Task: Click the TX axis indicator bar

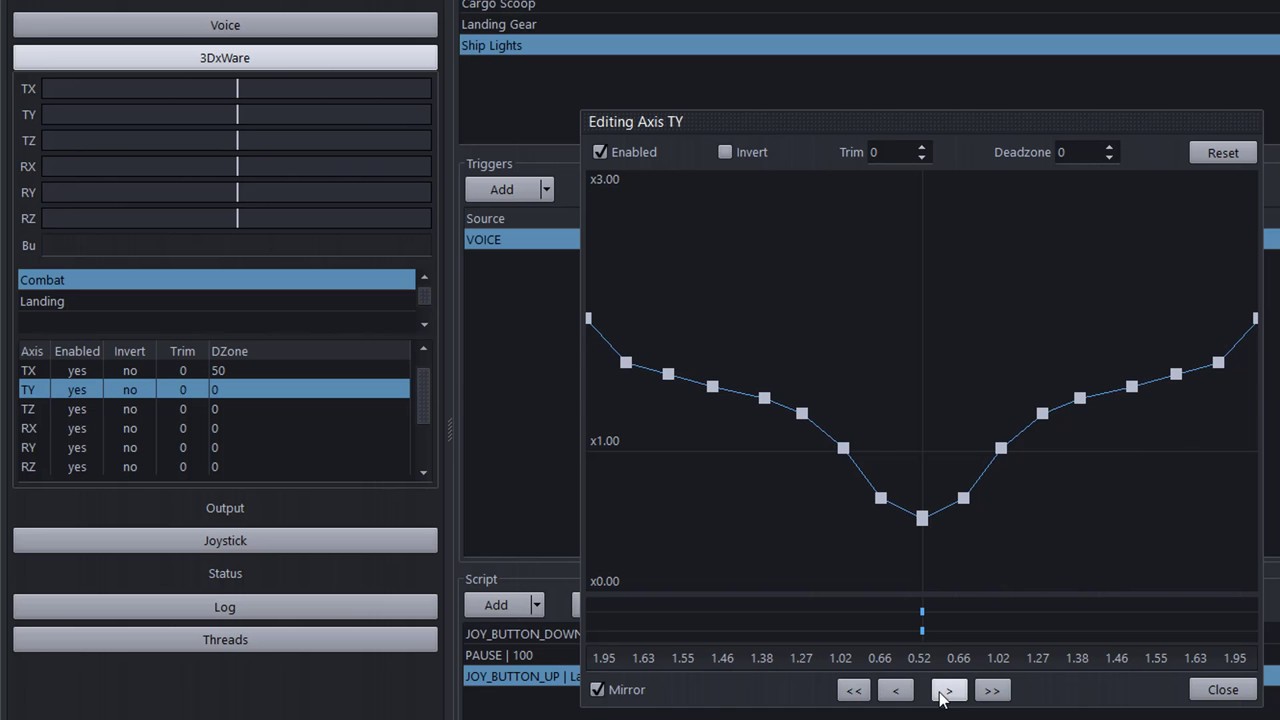Action: pos(236,89)
